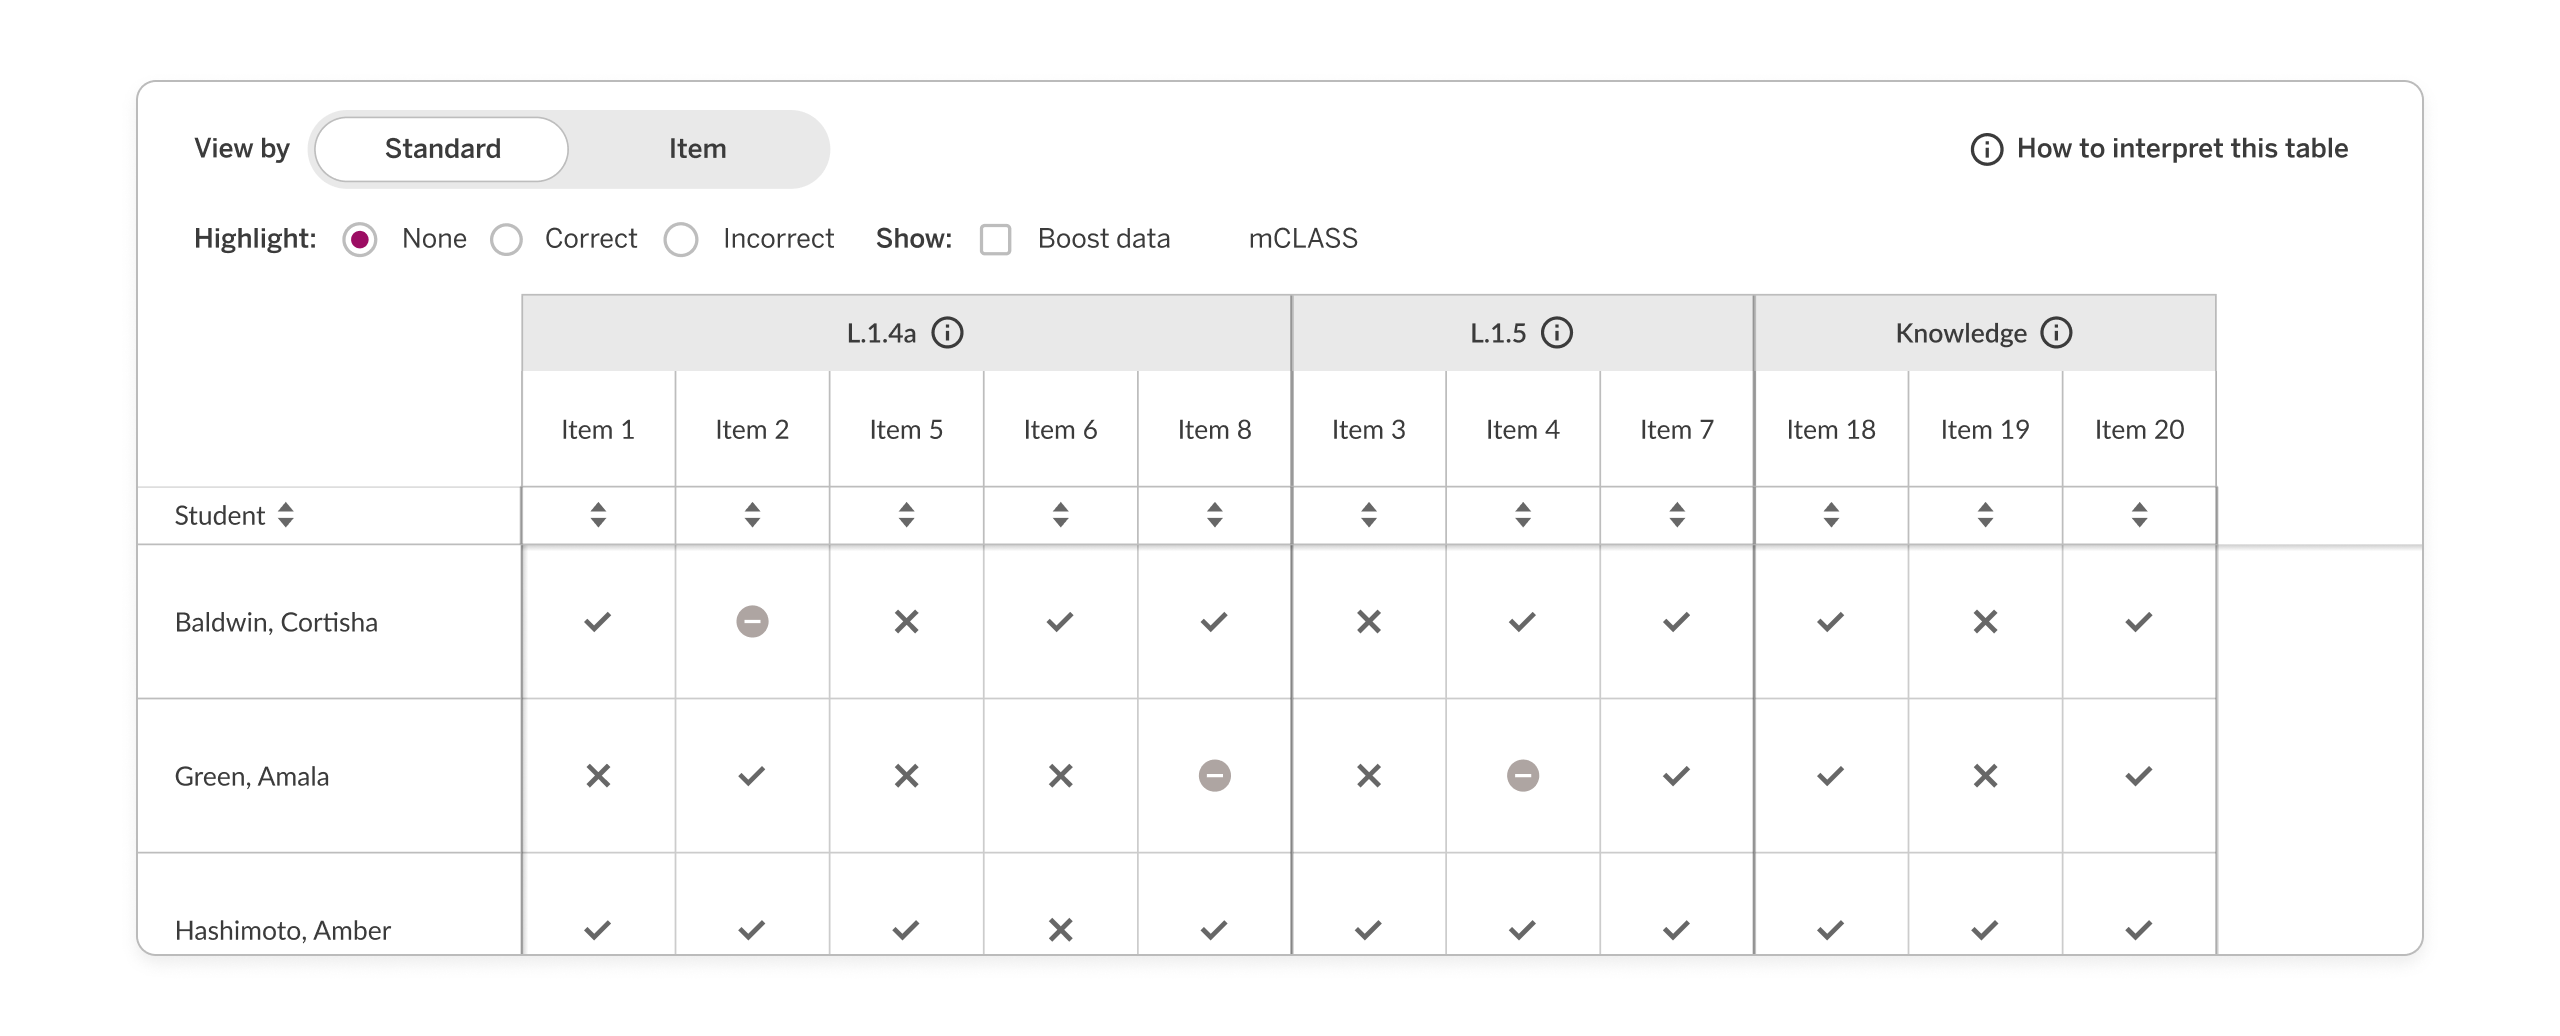Open the L.1.5 standard info icon

click(1558, 333)
